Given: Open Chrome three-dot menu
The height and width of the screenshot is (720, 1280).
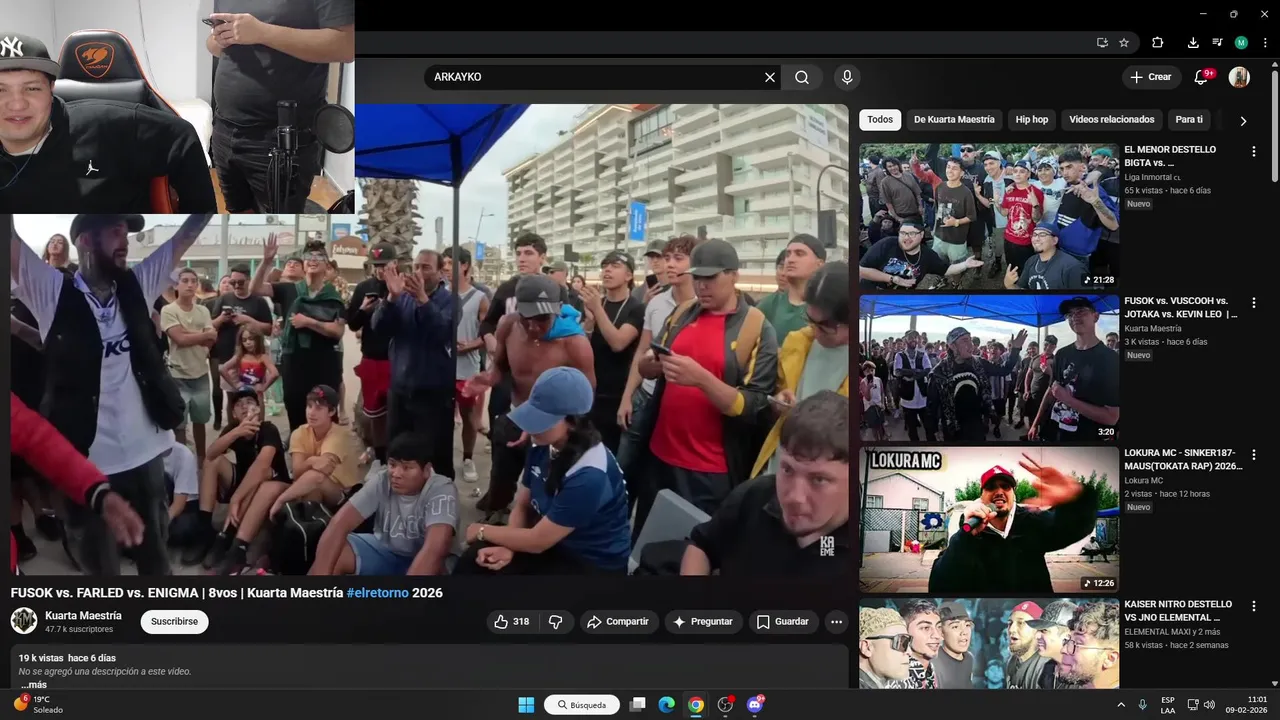Looking at the screenshot, I should 1265,43.
